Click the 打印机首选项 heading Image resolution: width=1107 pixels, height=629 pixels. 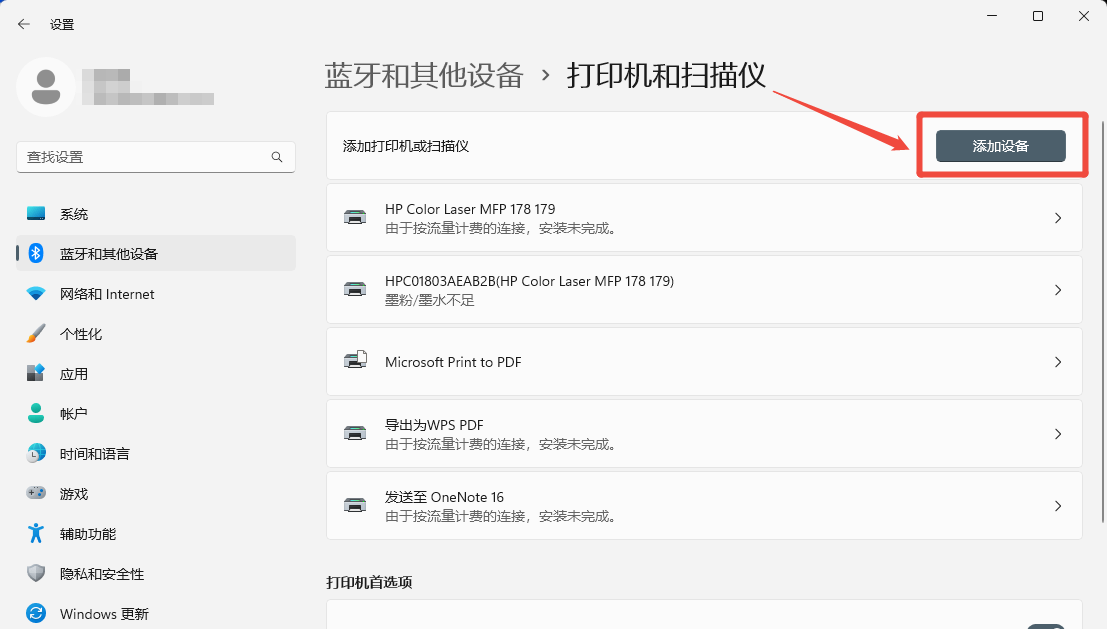369,582
